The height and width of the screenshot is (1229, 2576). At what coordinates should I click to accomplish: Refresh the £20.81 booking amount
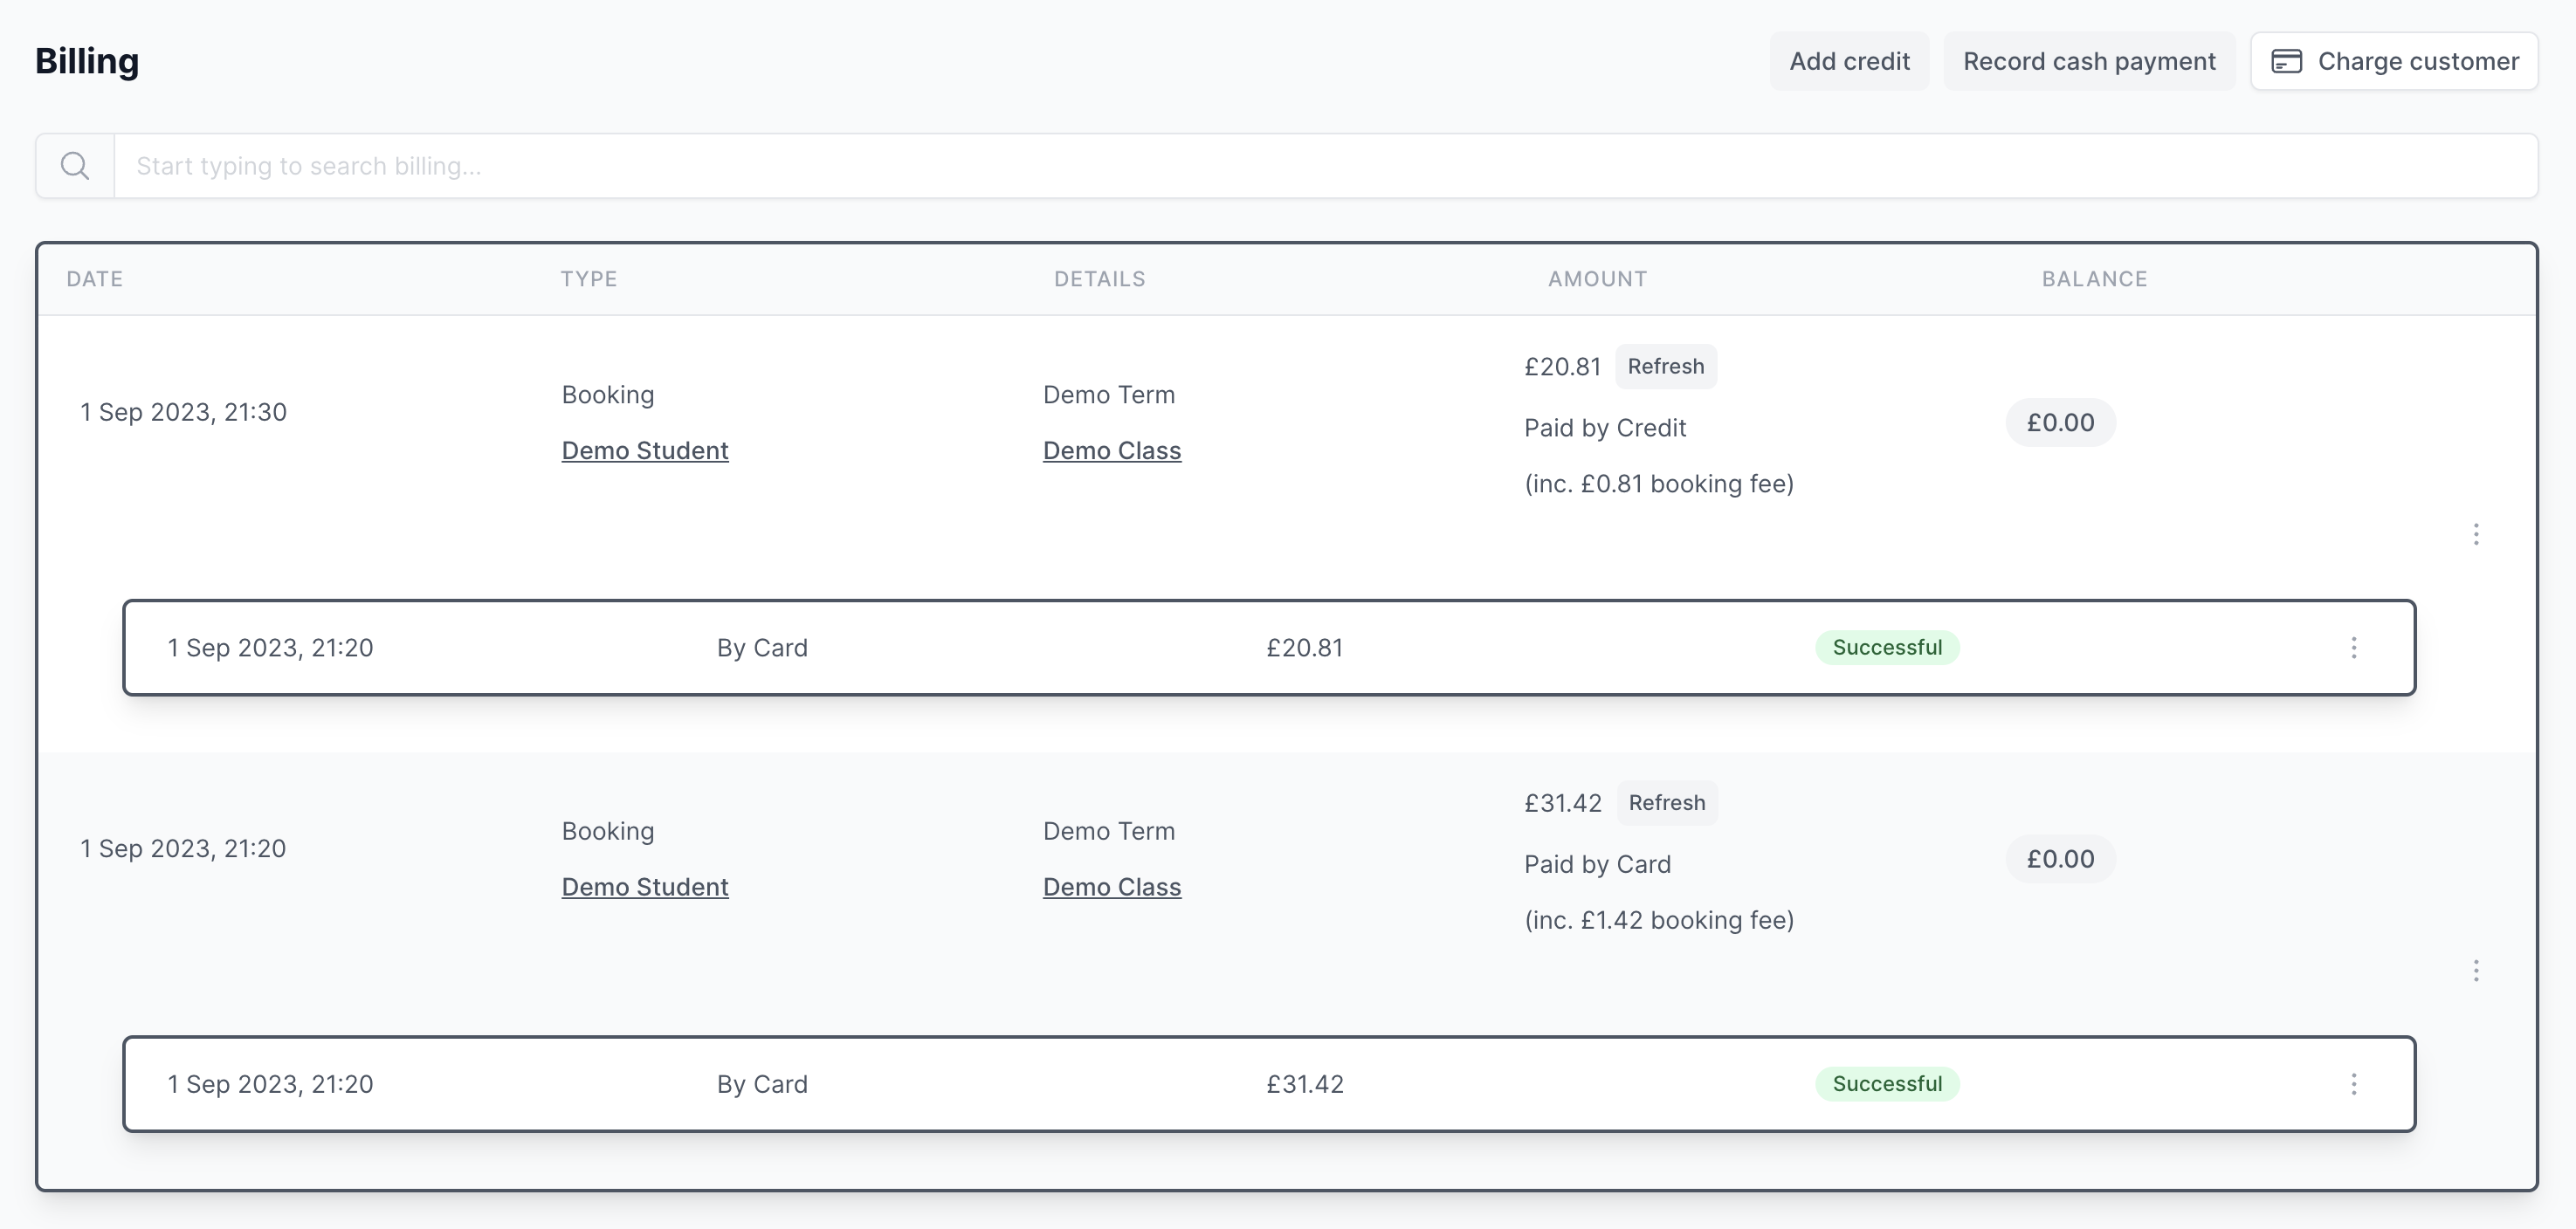(1666, 366)
